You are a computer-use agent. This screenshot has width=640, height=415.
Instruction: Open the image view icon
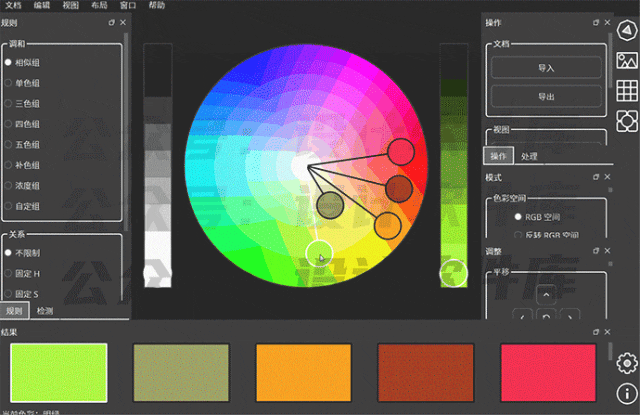coord(627,60)
